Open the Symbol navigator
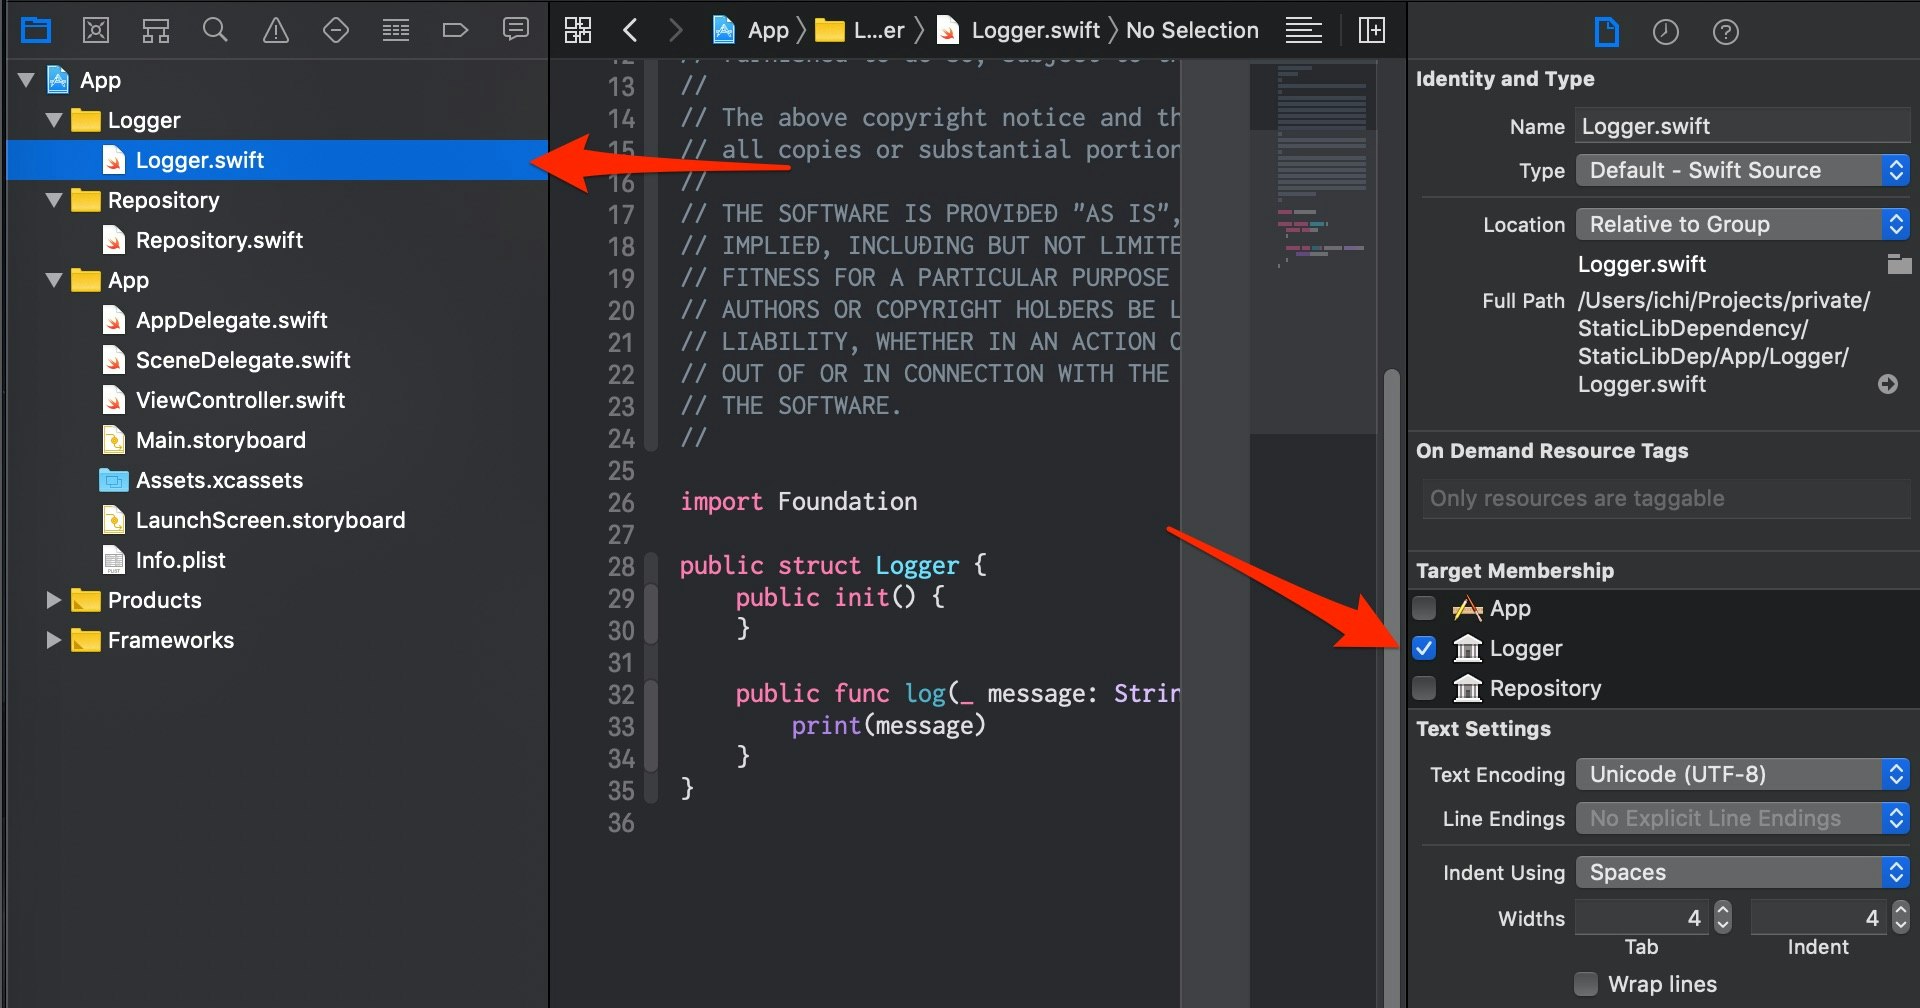The height and width of the screenshot is (1008, 1920). click(x=156, y=30)
